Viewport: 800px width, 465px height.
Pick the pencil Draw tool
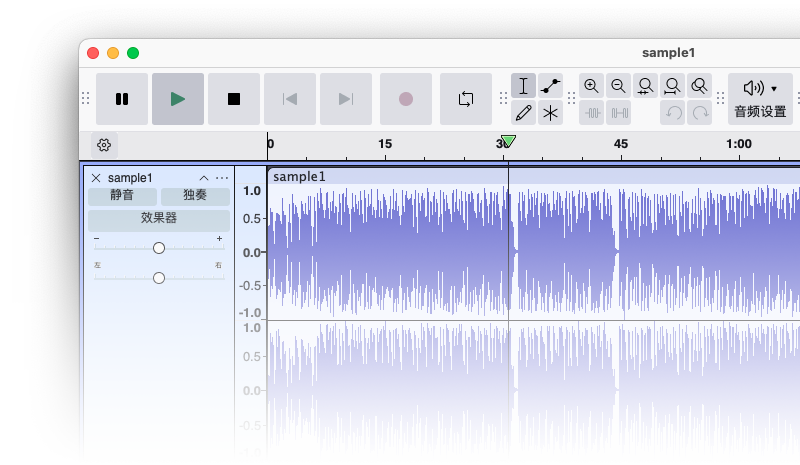coord(523,113)
